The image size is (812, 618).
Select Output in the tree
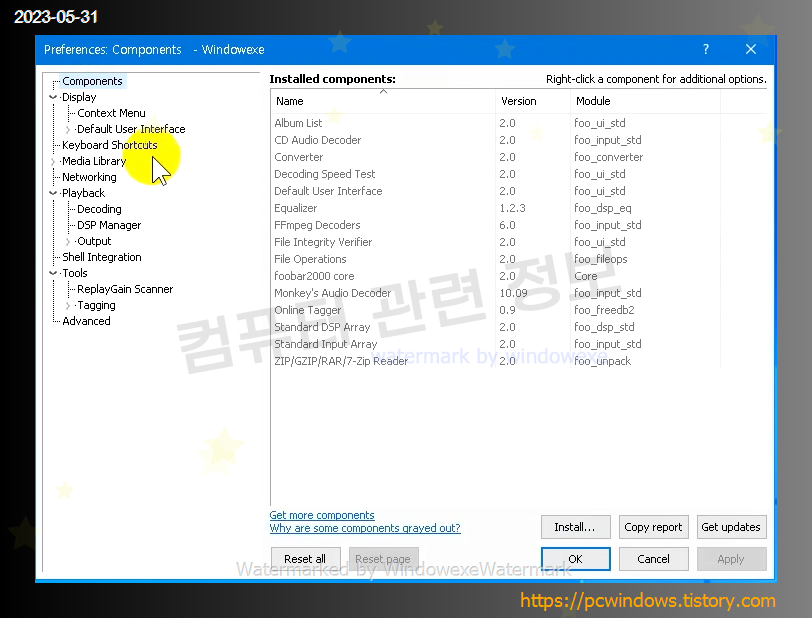(x=94, y=241)
